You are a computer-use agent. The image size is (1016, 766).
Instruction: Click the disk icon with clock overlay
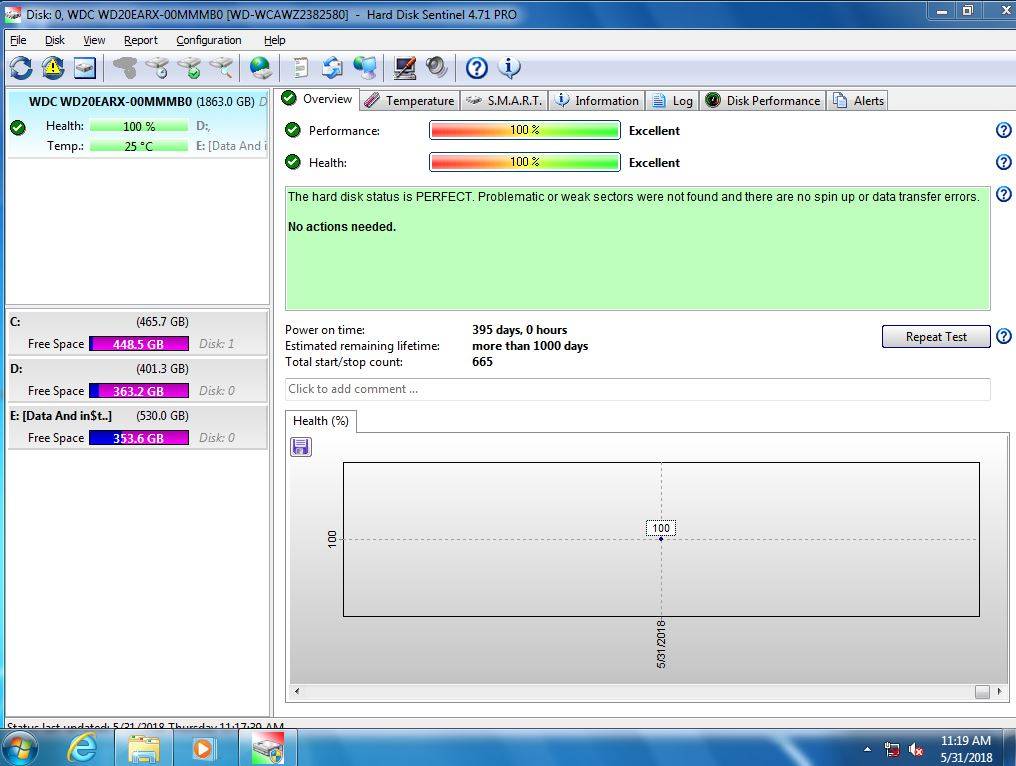click(x=157, y=67)
